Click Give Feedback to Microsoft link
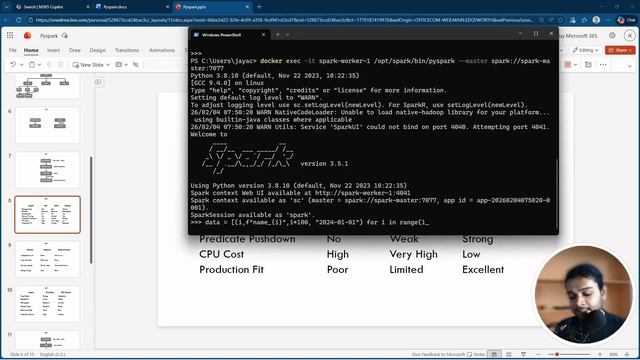Screen dimensions: 640x360 pyautogui.click(x=438, y=355)
